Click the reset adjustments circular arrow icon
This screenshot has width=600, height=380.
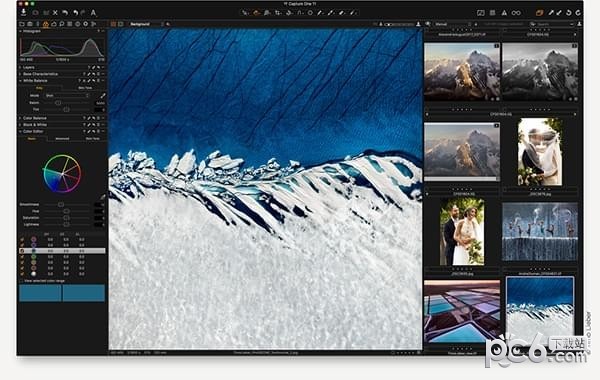[569, 13]
